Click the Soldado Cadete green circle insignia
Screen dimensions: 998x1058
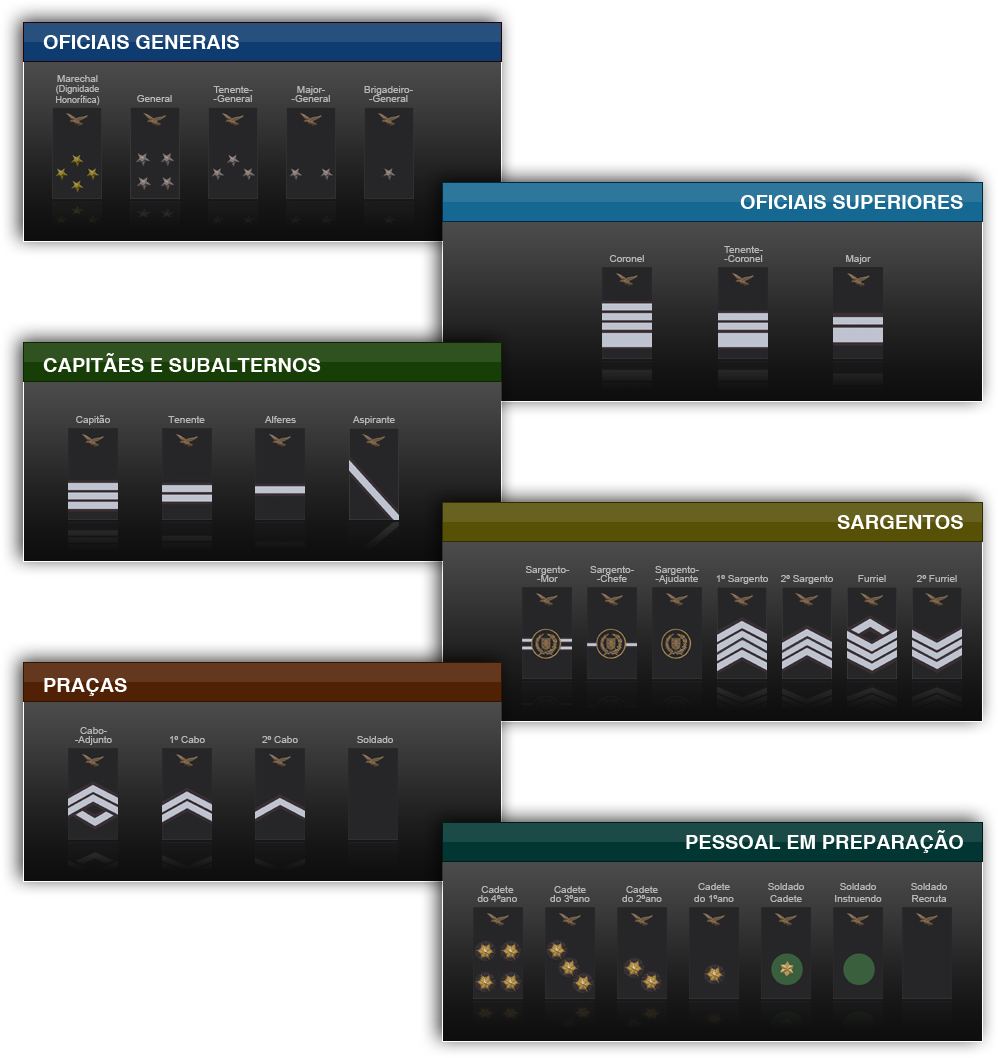(x=786, y=953)
